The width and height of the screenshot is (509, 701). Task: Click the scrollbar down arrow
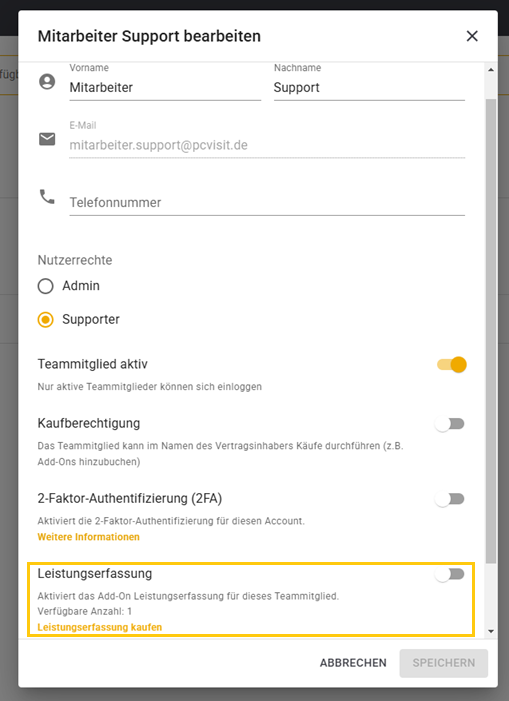point(491,631)
